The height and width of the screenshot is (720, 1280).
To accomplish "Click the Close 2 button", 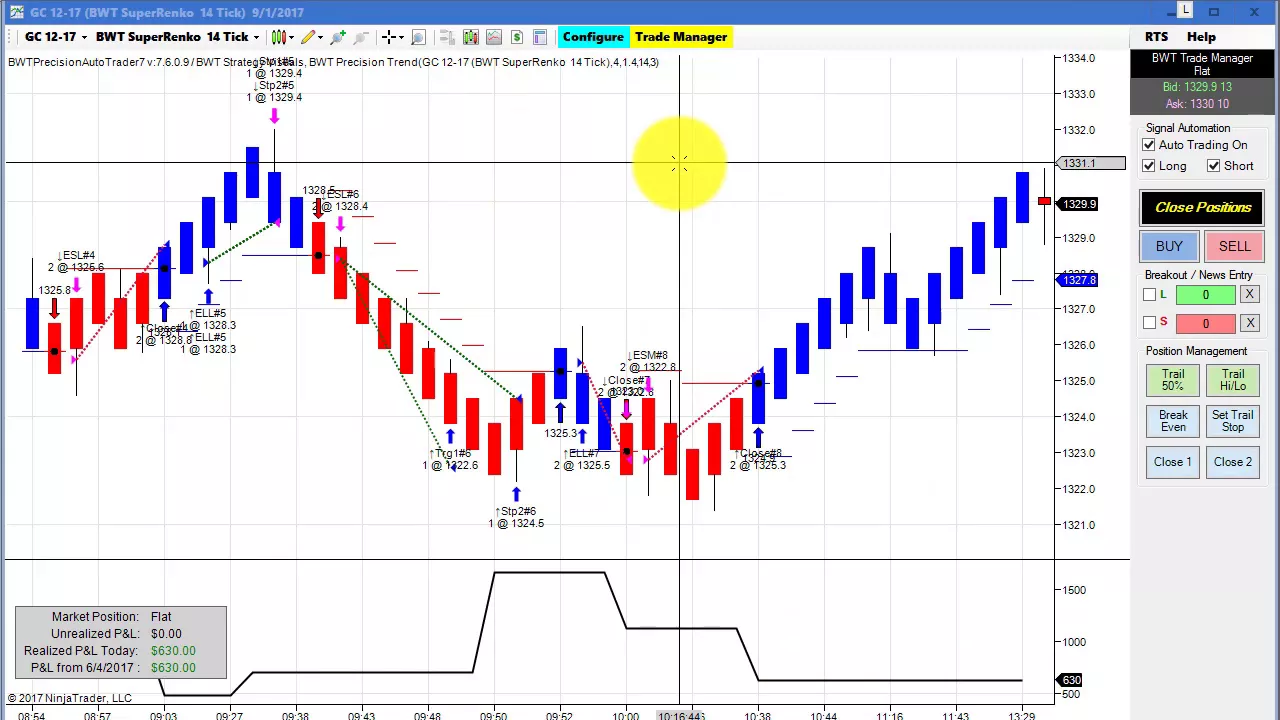I will tap(1233, 462).
